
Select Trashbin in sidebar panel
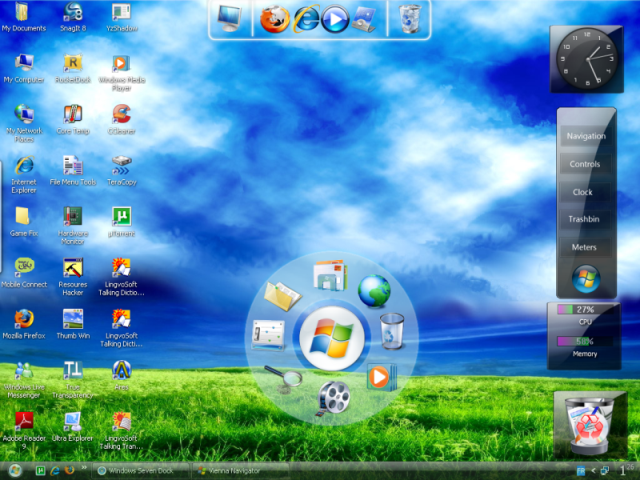click(584, 219)
